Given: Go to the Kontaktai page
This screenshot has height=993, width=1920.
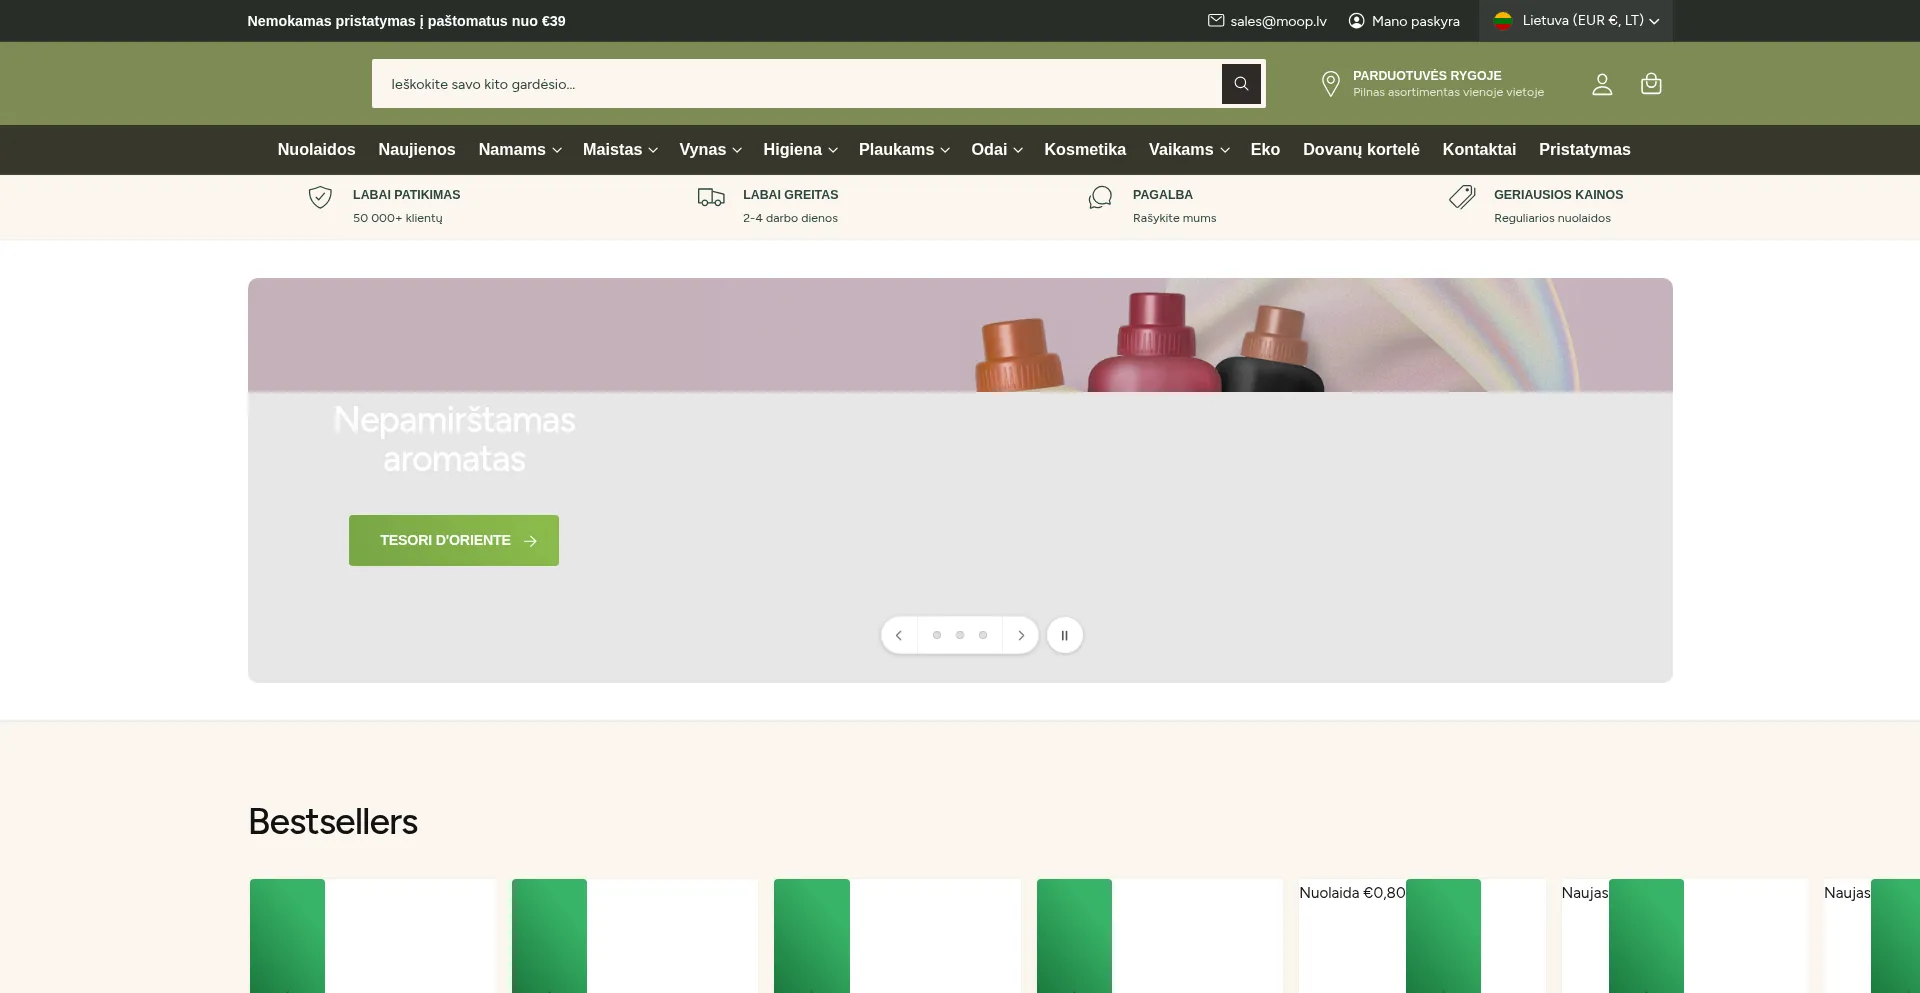Looking at the screenshot, I should tap(1478, 150).
